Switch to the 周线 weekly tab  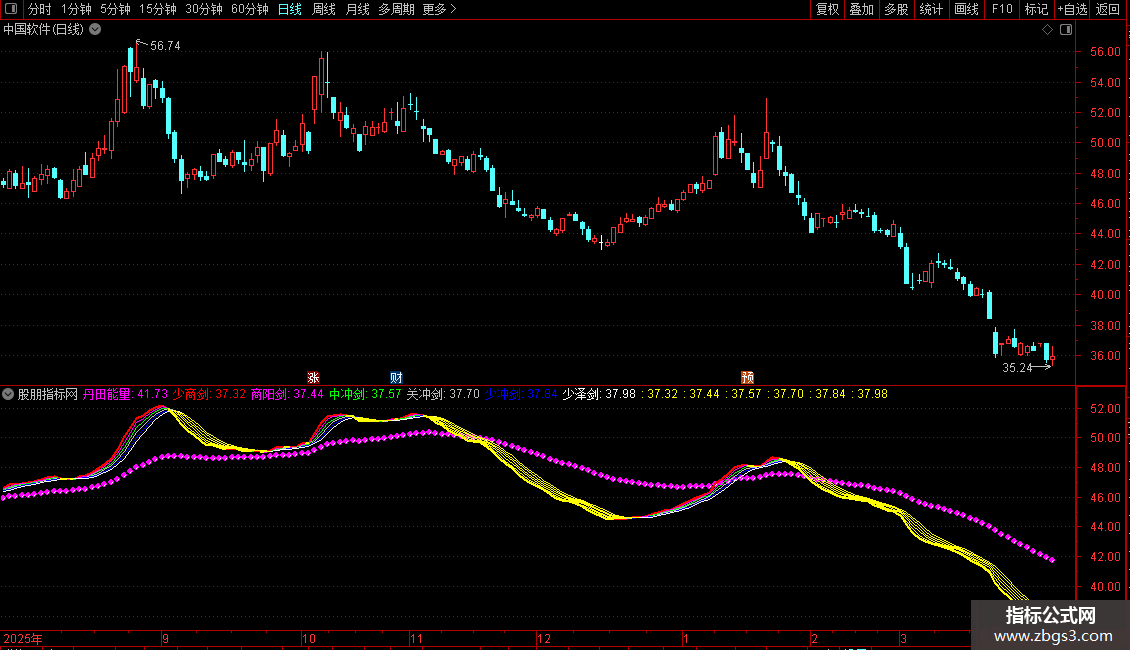click(x=324, y=9)
